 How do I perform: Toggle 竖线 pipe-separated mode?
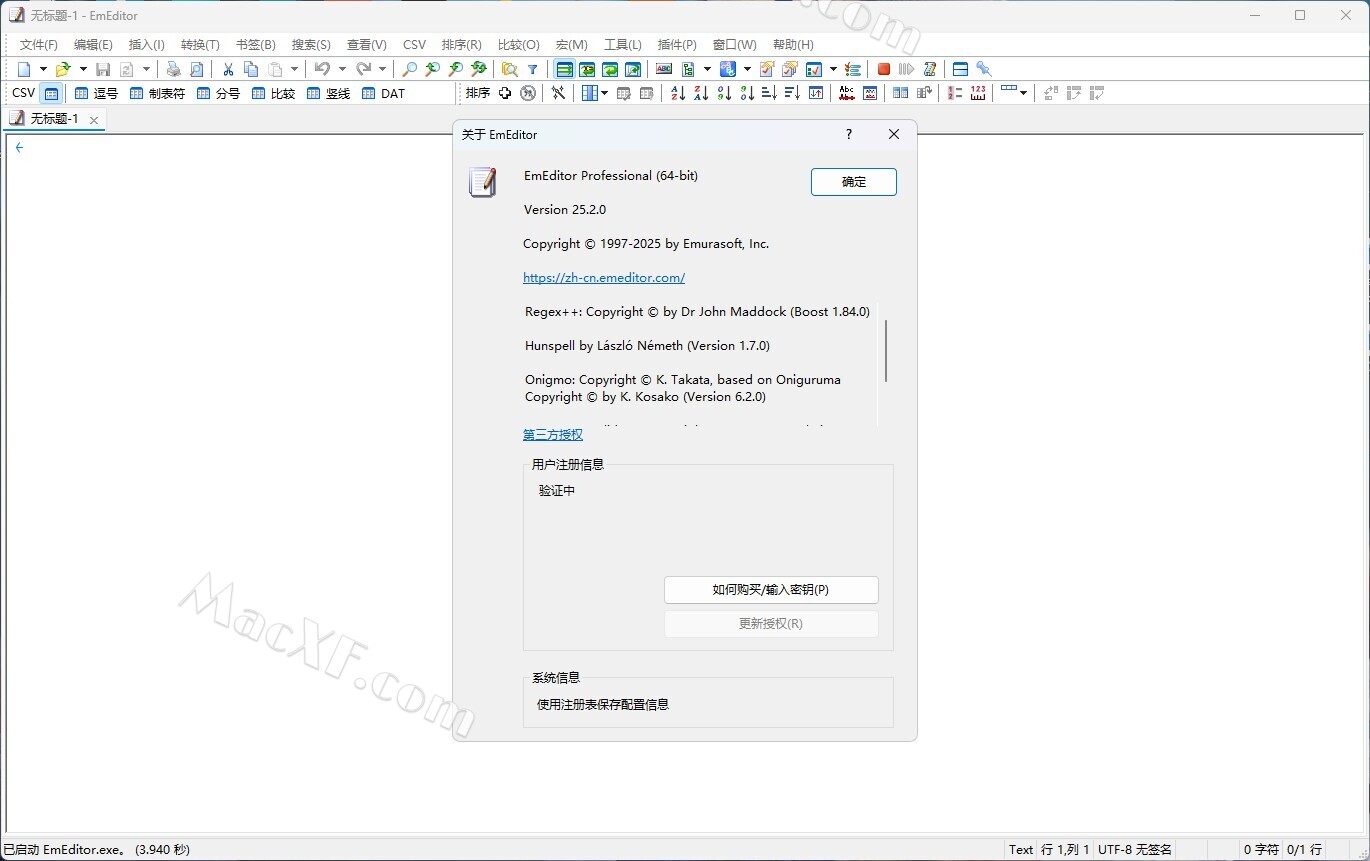[x=328, y=93]
